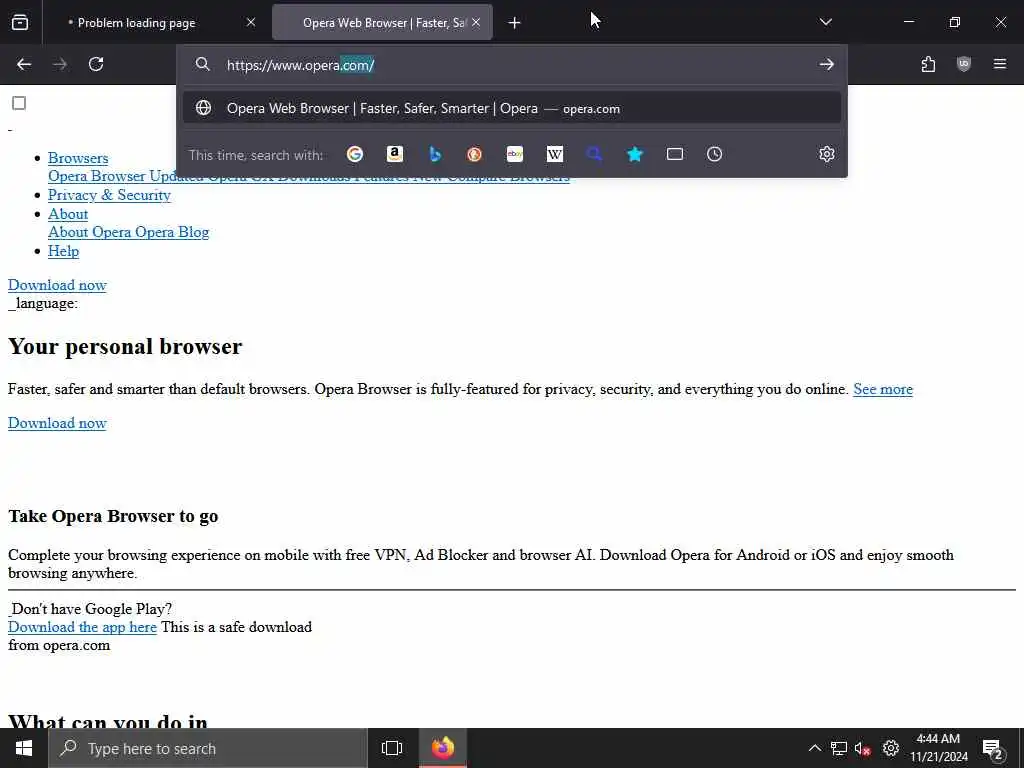Open the Opera Blog link

[x=172, y=232]
